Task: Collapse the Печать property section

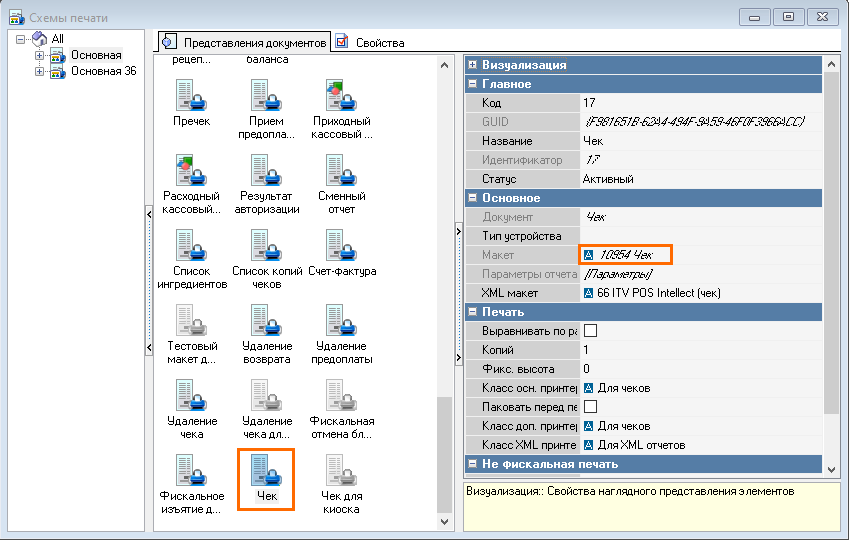Action: pyautogui.click(x=472, y=312)
